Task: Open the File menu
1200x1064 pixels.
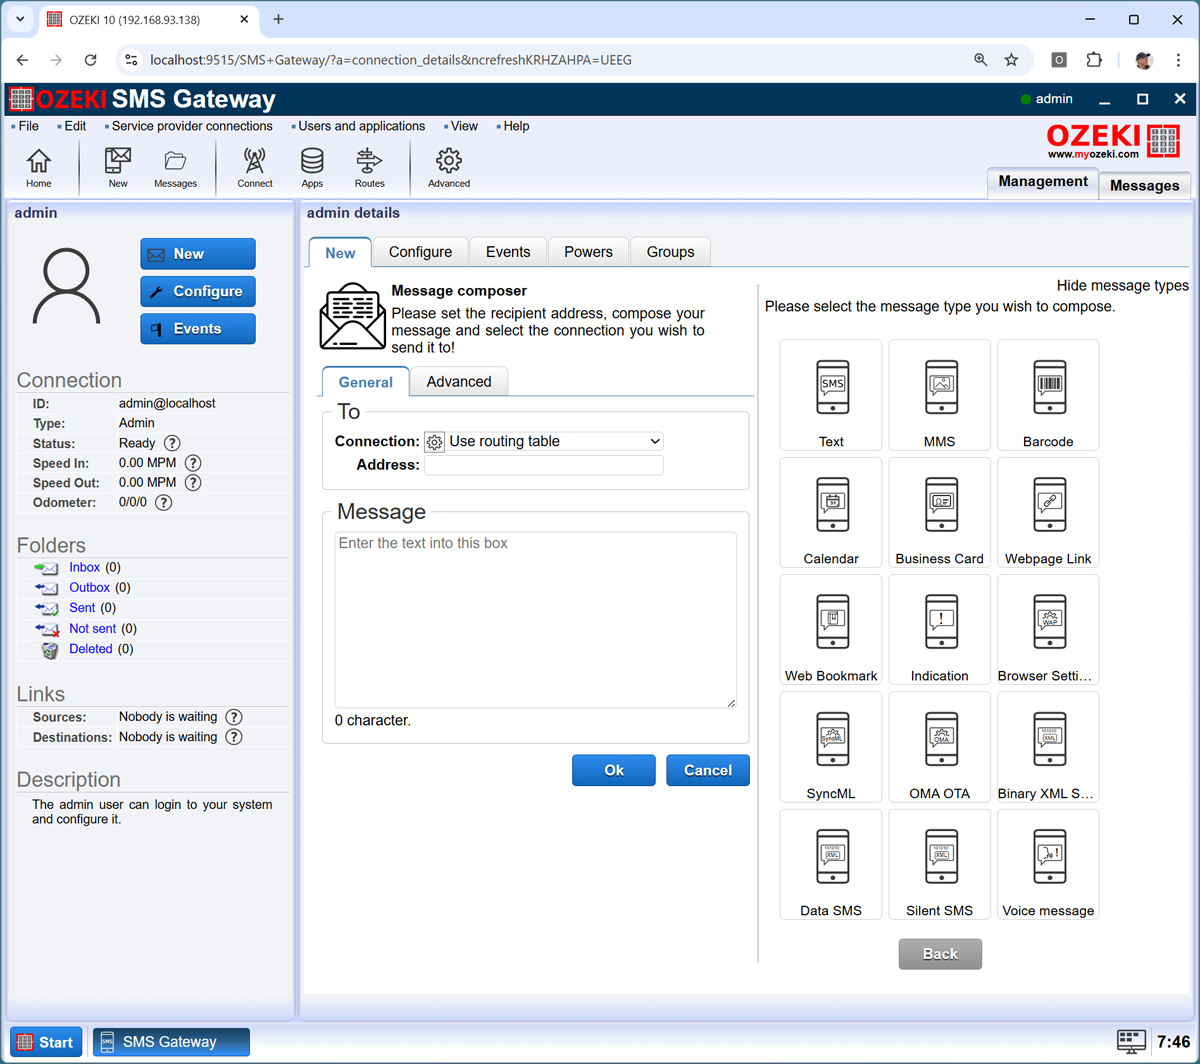Action: coord(28,126)
